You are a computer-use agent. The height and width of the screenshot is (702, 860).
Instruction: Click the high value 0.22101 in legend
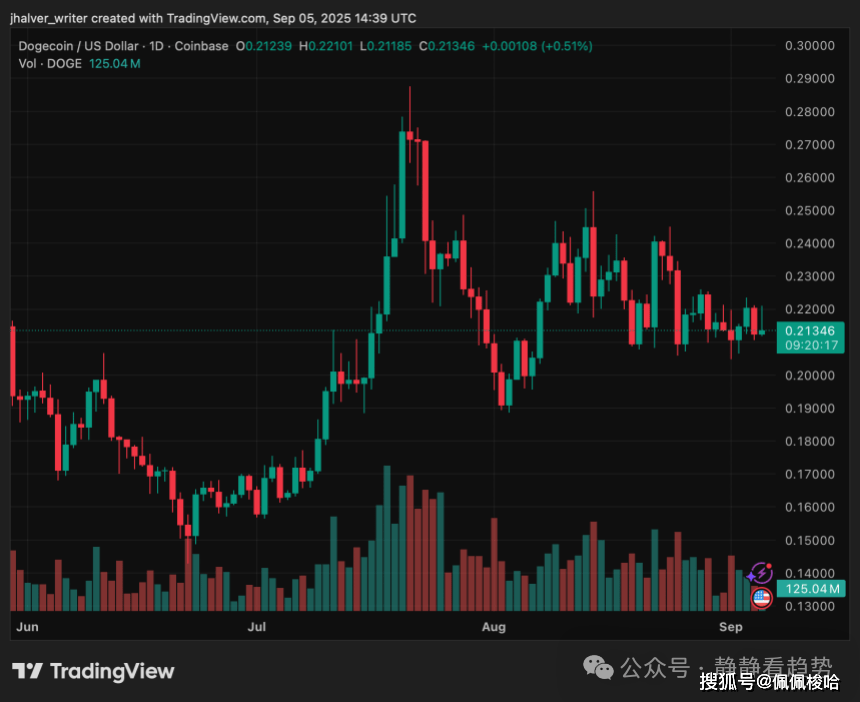(326, 45)
